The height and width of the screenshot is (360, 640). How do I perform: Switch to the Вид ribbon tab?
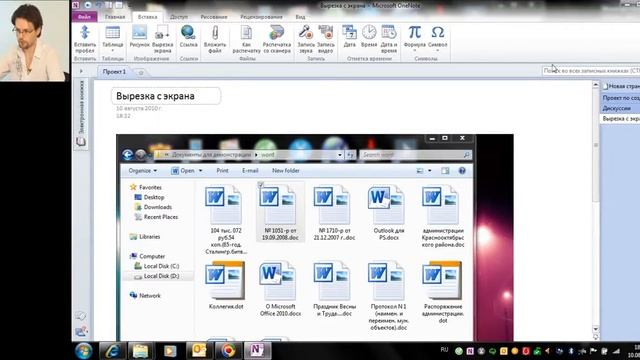click(300, 17)
